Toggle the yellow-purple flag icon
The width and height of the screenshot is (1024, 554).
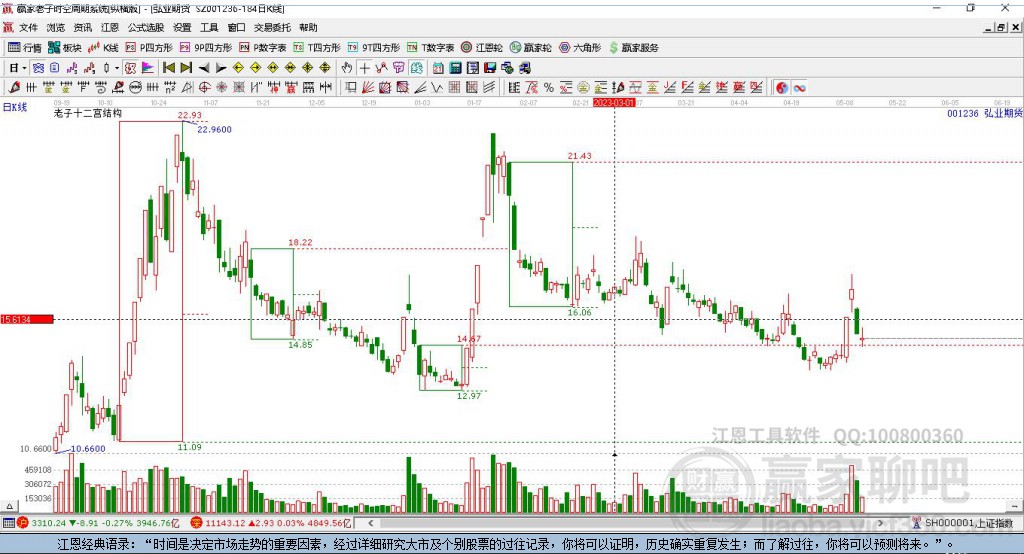pos(148,67)
